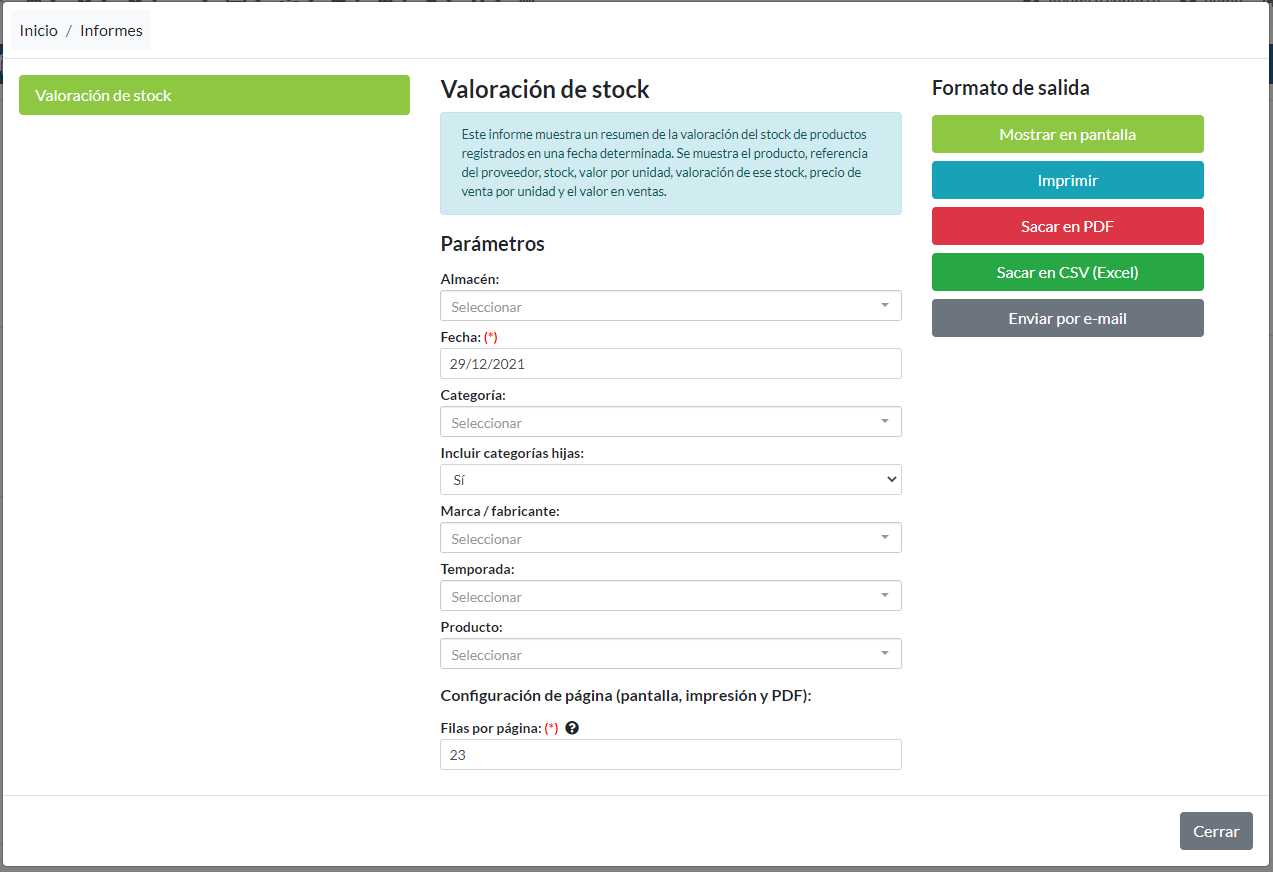Open the Categoría dropdown
Screen dimensions: 1273x872
[670, 422]
